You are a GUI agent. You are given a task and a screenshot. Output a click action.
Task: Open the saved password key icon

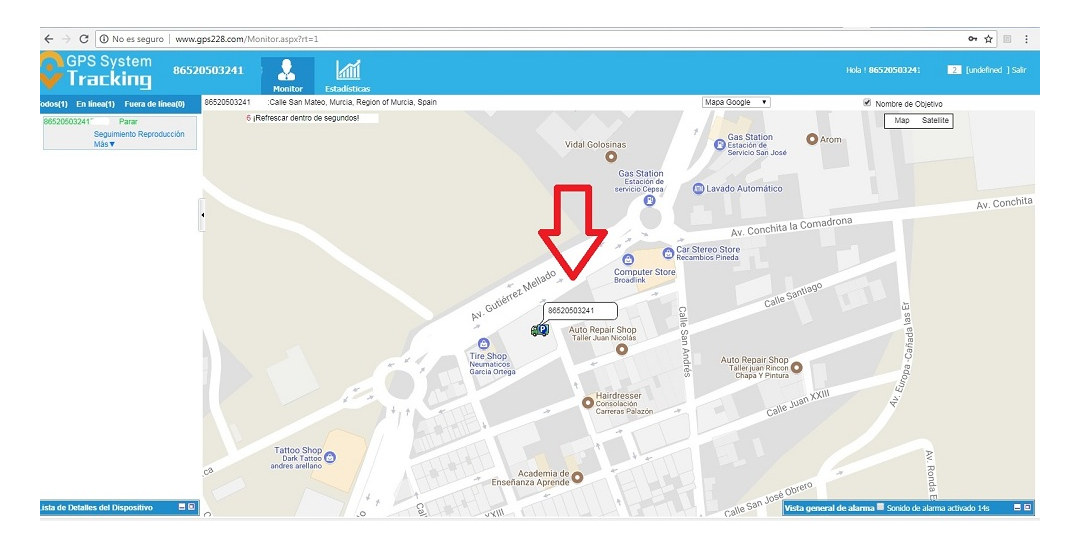[x=973, y=39]
